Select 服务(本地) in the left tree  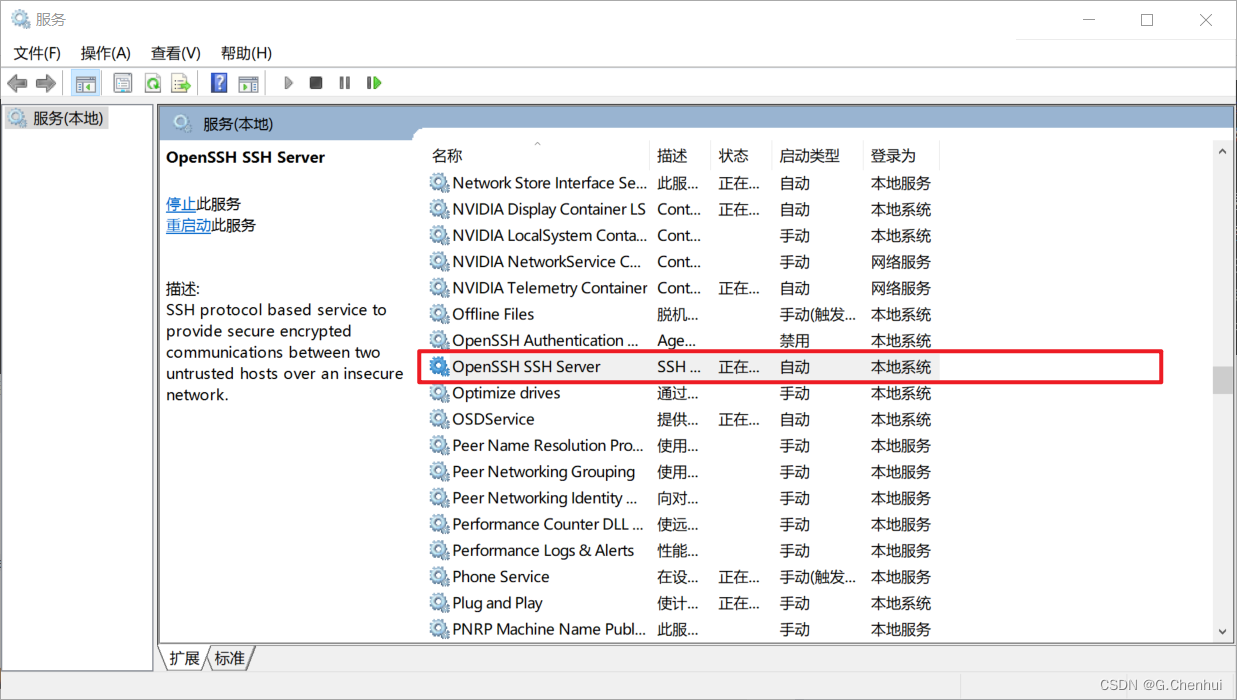tap(56, 118)
